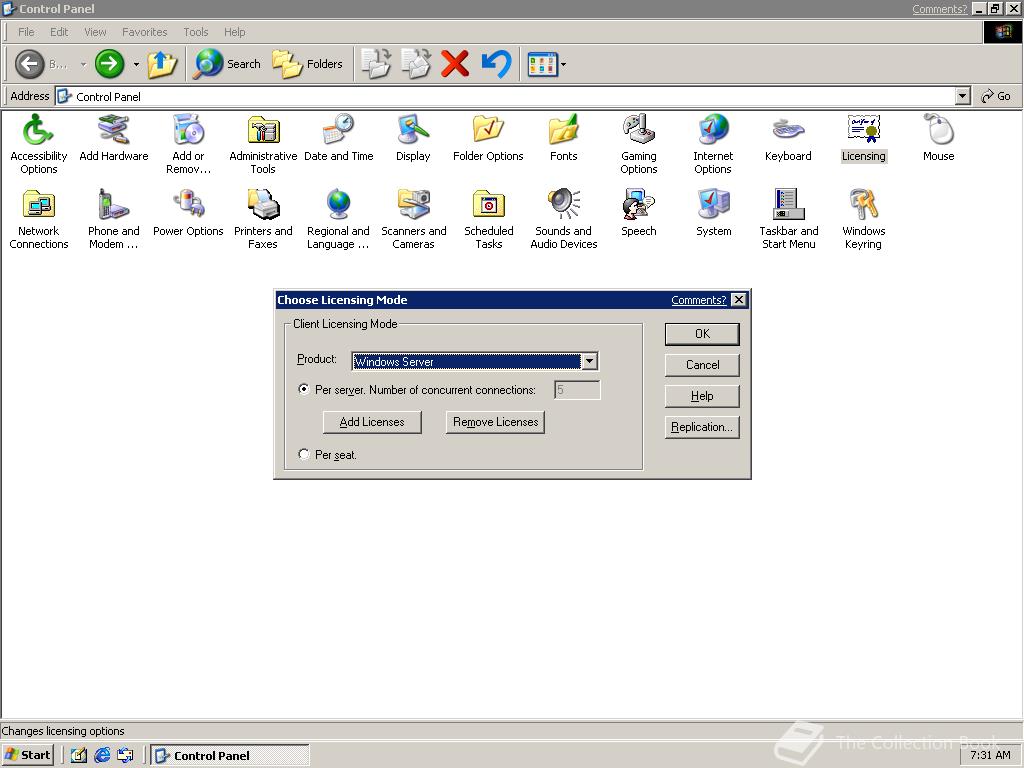Toggle the Folders pane button
Viewport: 1024px width, 768px height.
308,64
